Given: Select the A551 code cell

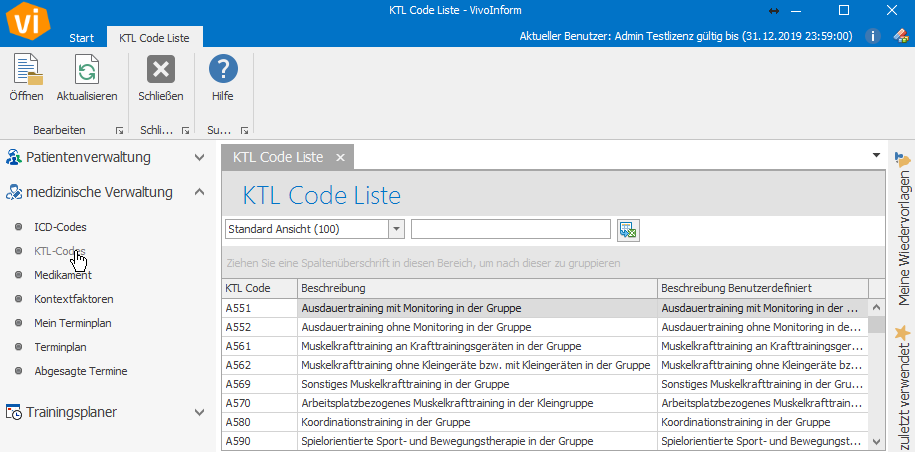Looking at the screenshot, I should coord(259,308).
